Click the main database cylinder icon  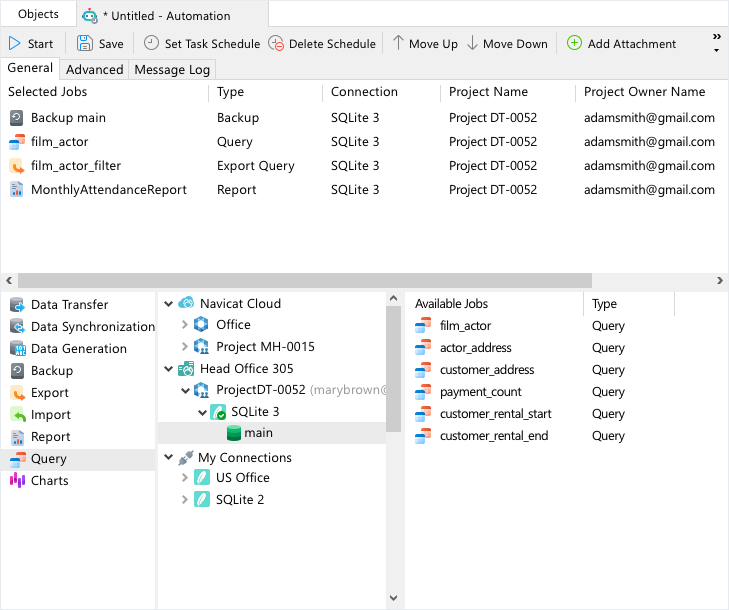(233, 433)
